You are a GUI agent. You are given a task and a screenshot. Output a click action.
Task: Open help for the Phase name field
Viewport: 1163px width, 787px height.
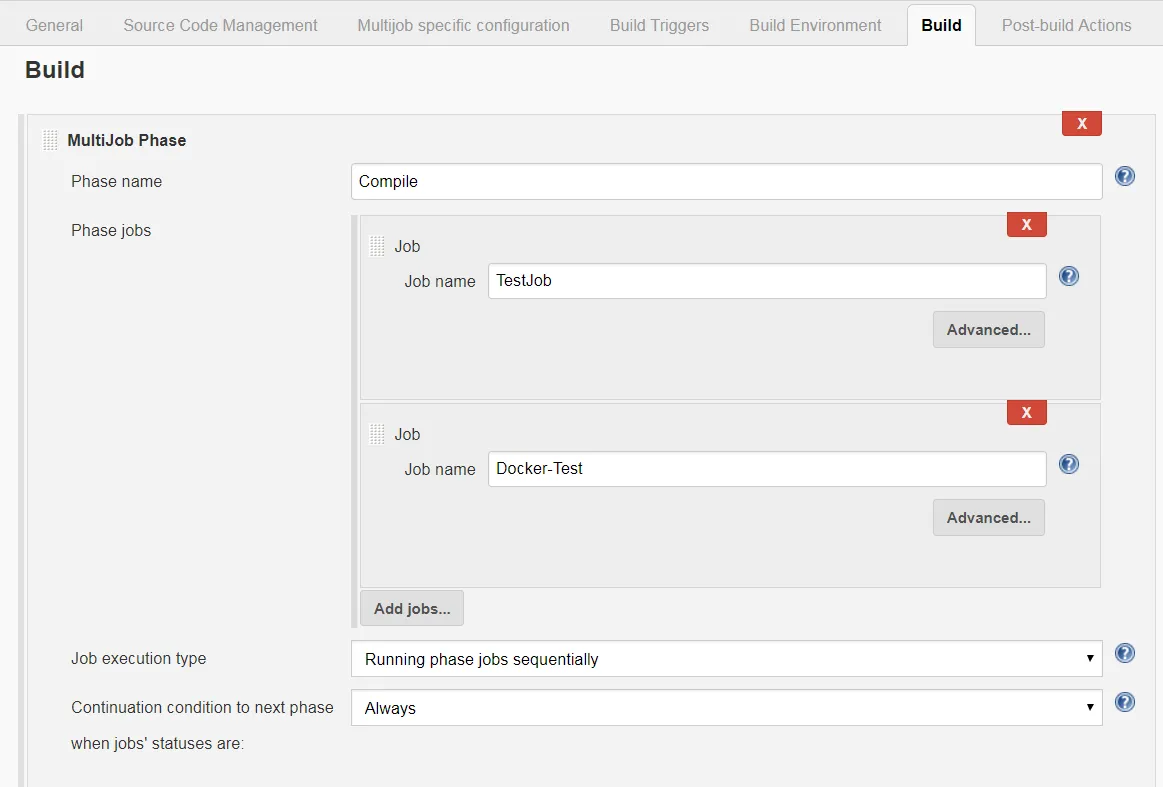coord(1124,177)
